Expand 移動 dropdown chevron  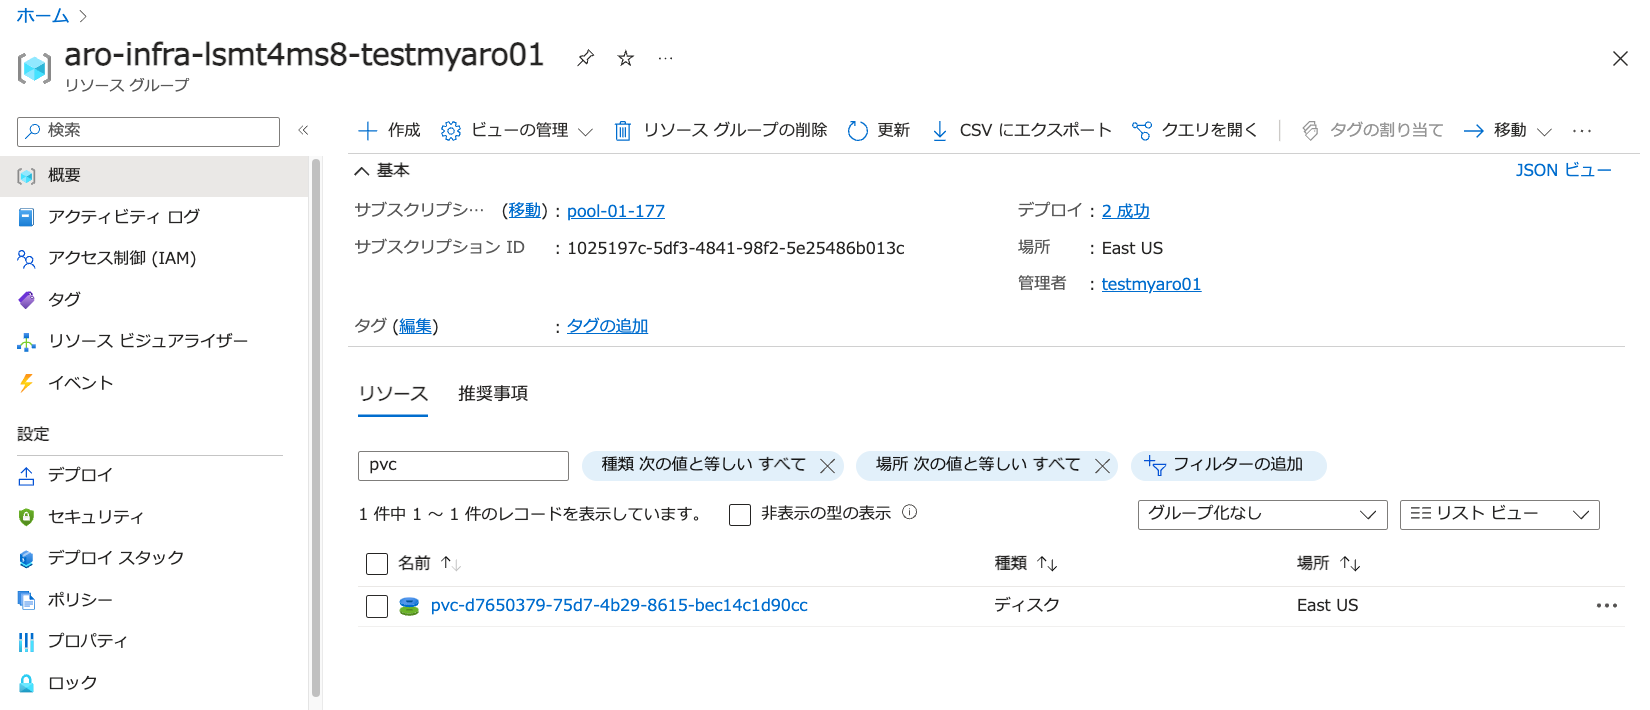point(1544,132)
